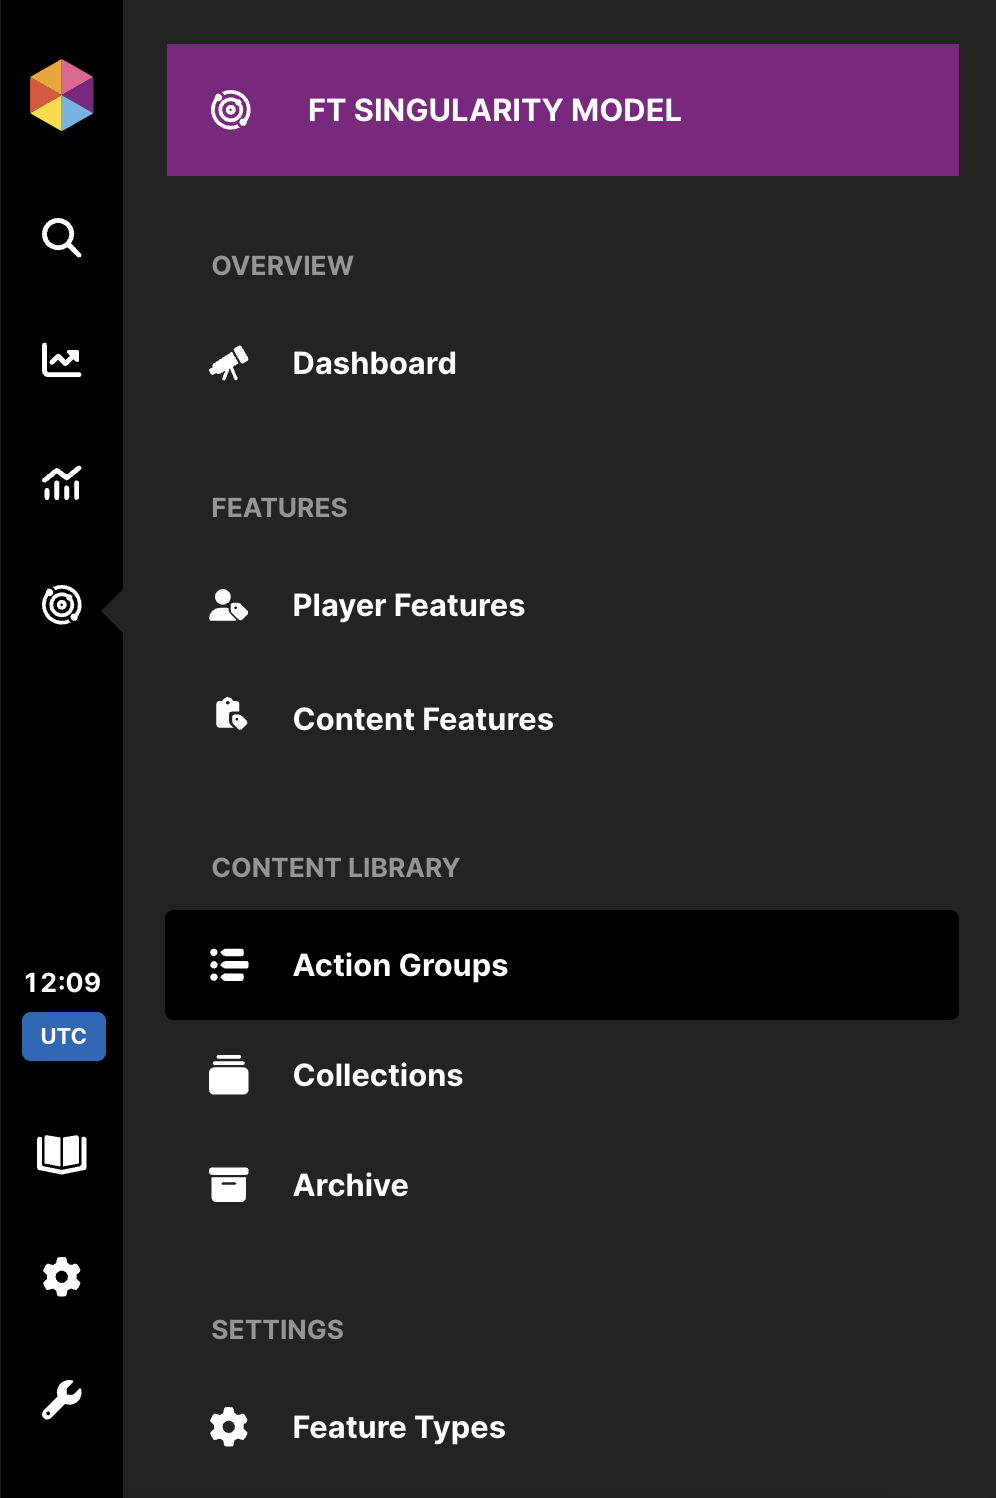Viewport: 996px width, 1498px height.
Task: Click the Singularity target icon in left rail
Action: coord(61,605)
